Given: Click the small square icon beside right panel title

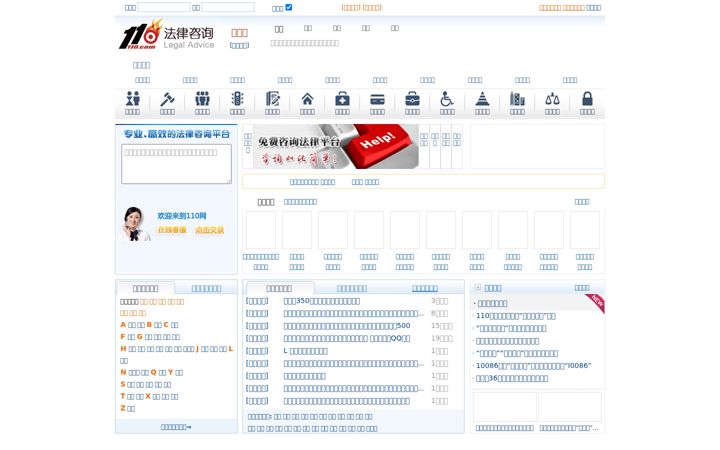Looking at the screenshot, I should pyautogui.click(x=478, y=287).
